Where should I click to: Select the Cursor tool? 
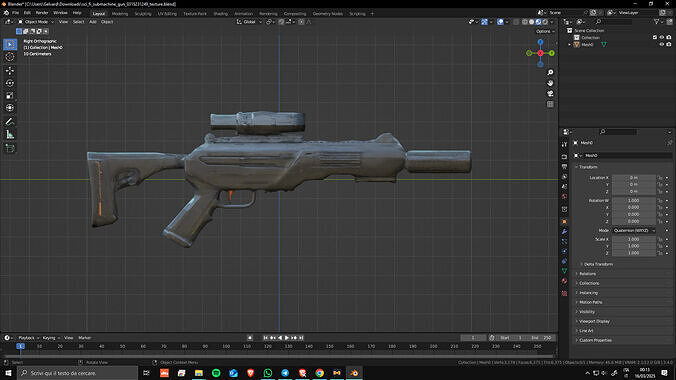[10, 57]
